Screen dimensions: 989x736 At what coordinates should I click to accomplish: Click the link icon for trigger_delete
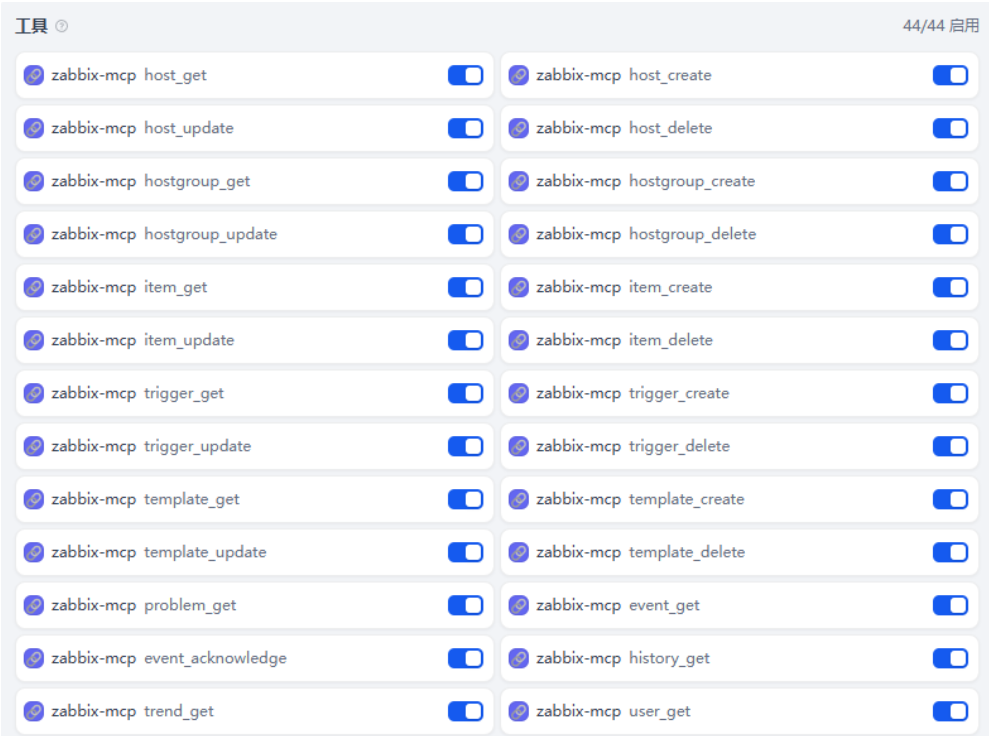coord(518,446)
